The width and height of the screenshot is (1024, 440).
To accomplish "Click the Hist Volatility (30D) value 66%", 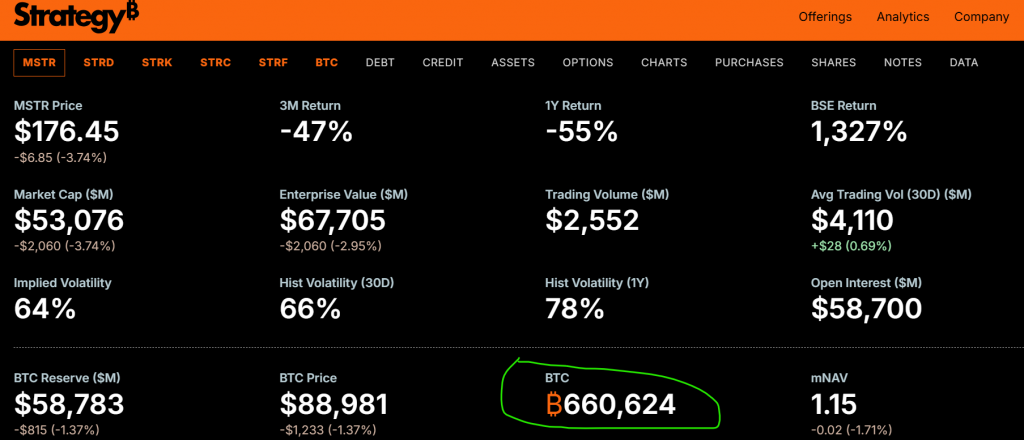I will pyautogui.click(x=310, y=309).
